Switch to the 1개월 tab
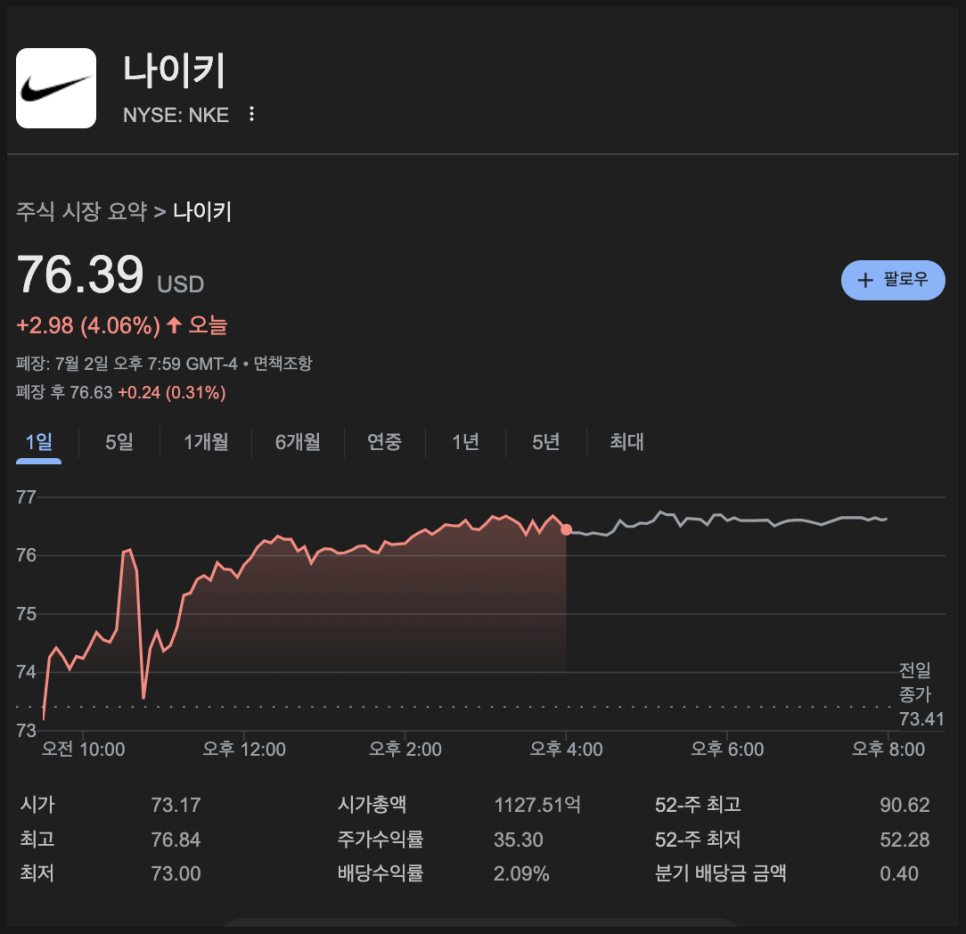 206,442
